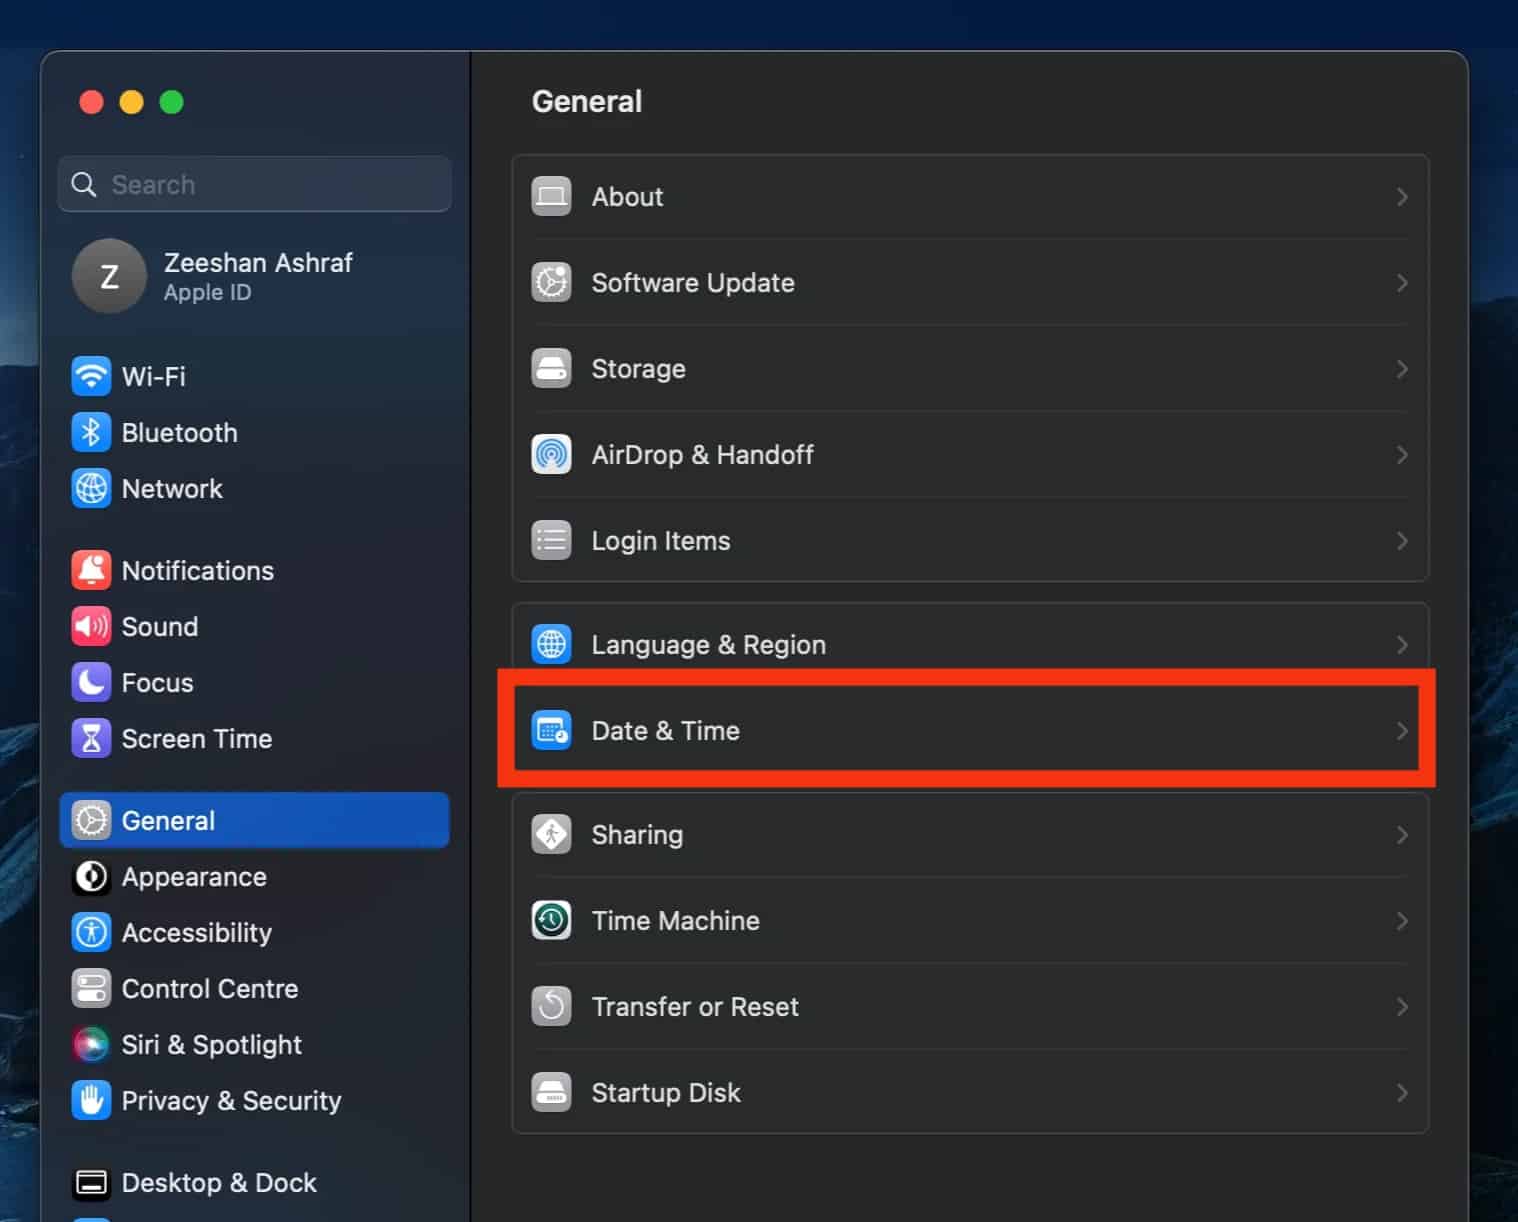Click the Language & Region globe icon
Viewport: 1518px width, 1222px height.
(551, 644)
